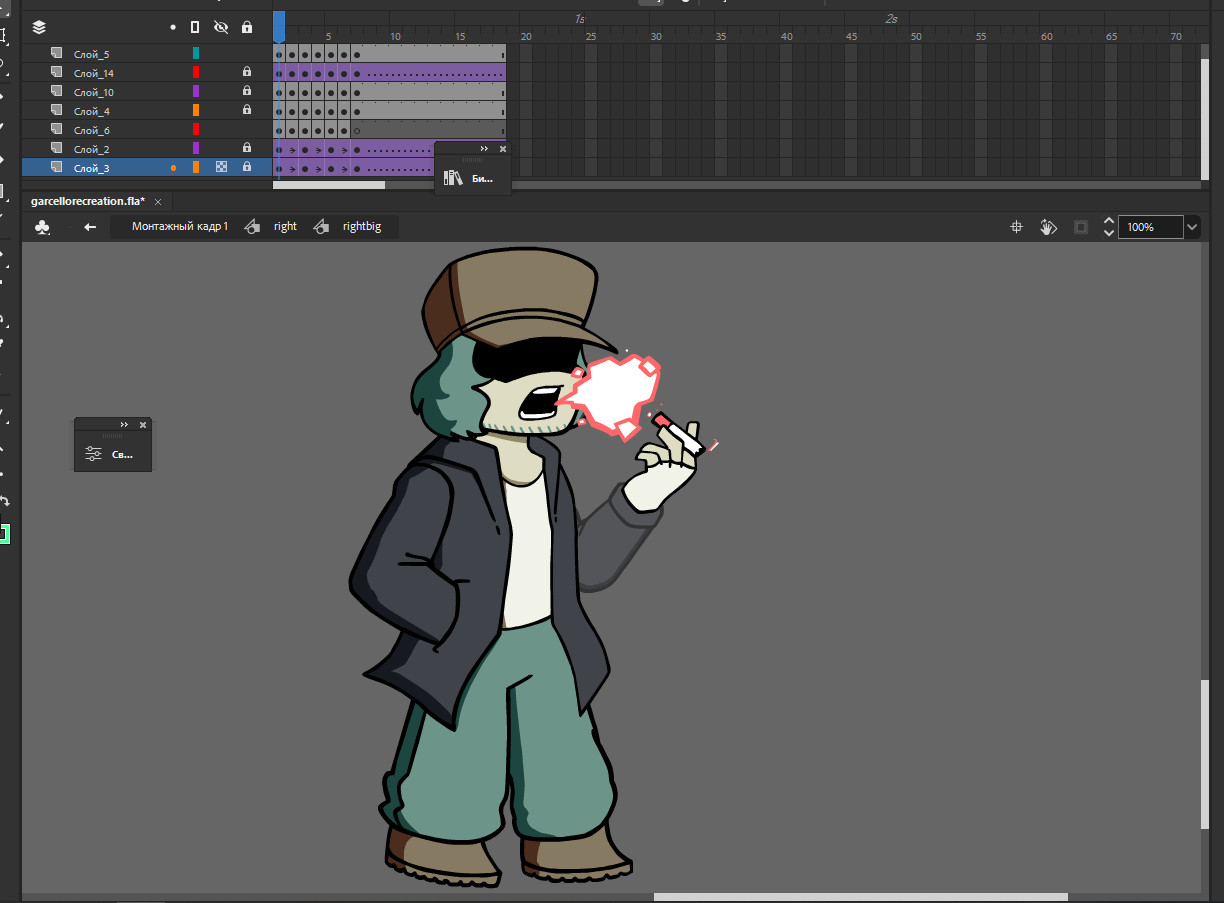Viewport: 1224px width, 903px height.
Task: Click the layers stack icon in timeline header
Action: (x=39, y=27)
